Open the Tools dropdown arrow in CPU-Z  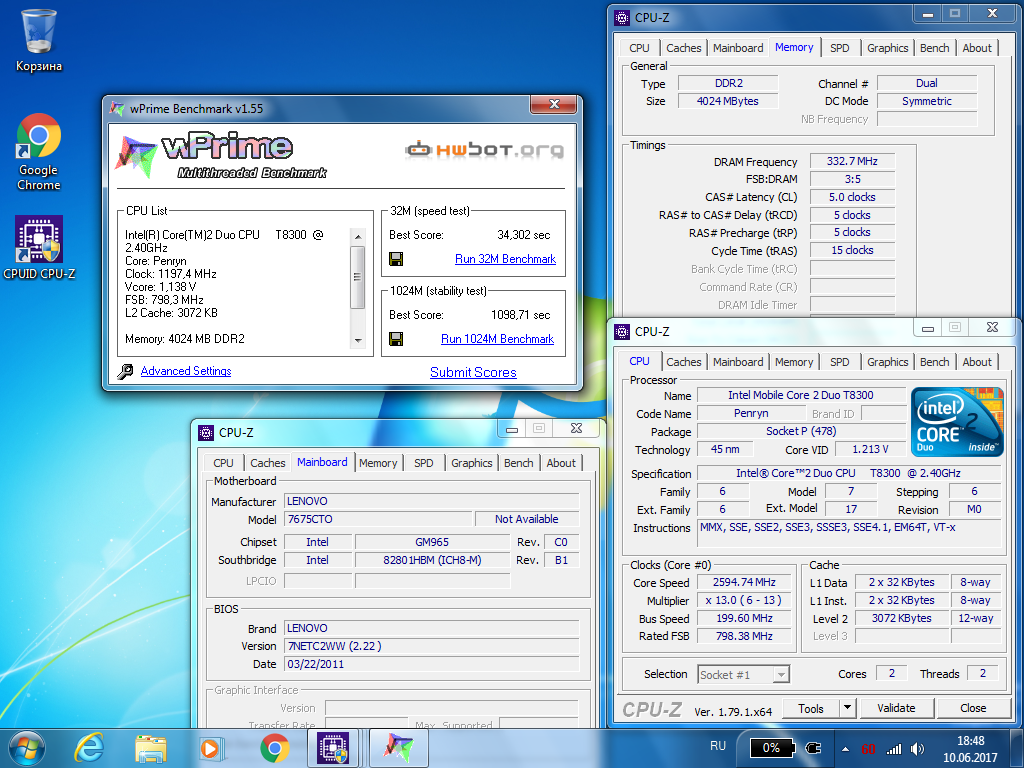pyautogui.click(x=847, y=708)
